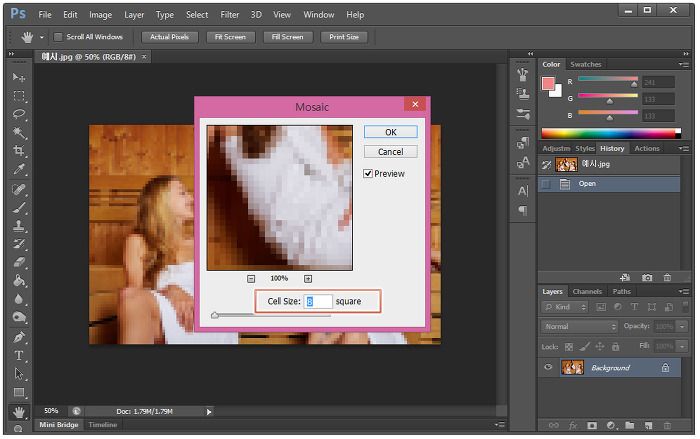Zoom out Mosaic preview minus button

coord(251,279)
